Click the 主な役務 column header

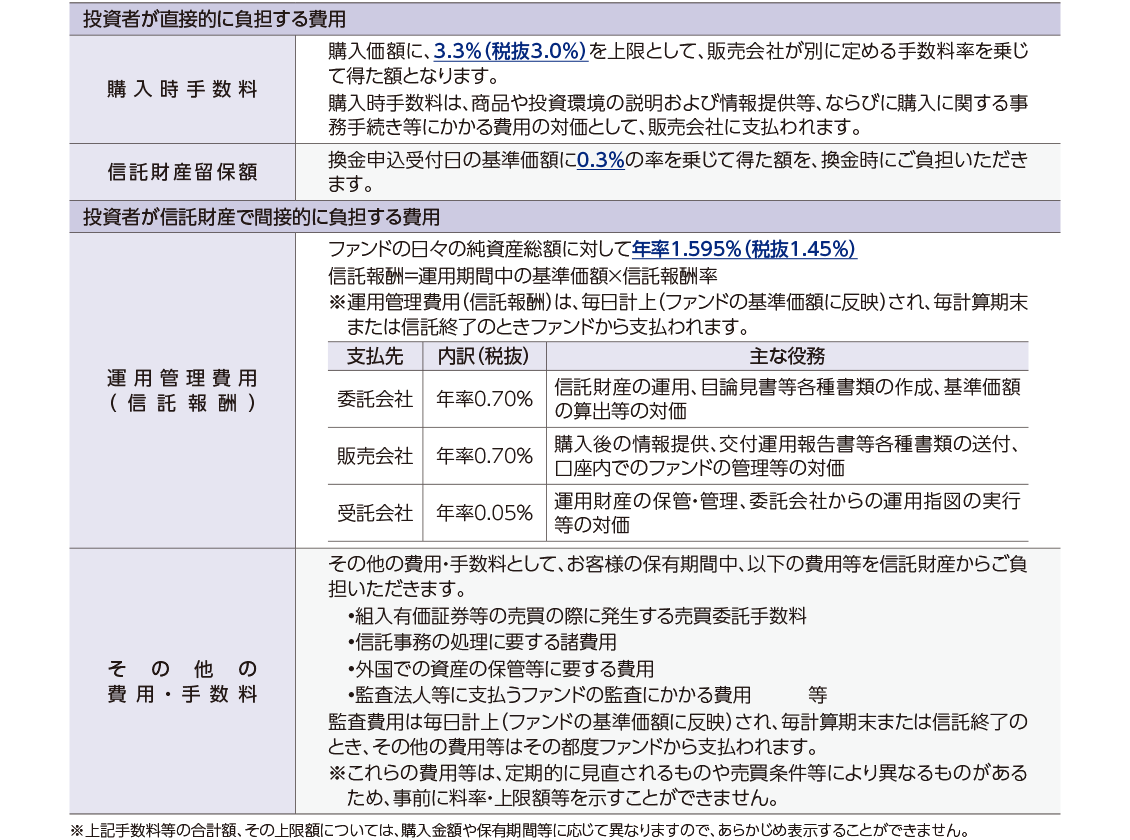coord(786,356)
